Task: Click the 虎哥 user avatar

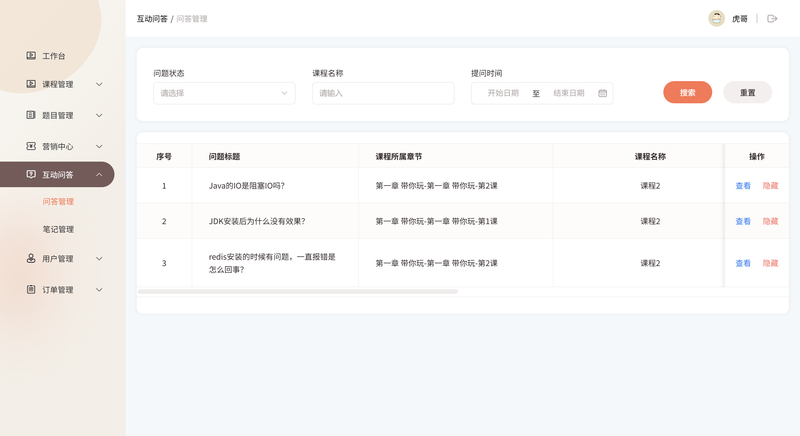Action: [x=716, y=19]
